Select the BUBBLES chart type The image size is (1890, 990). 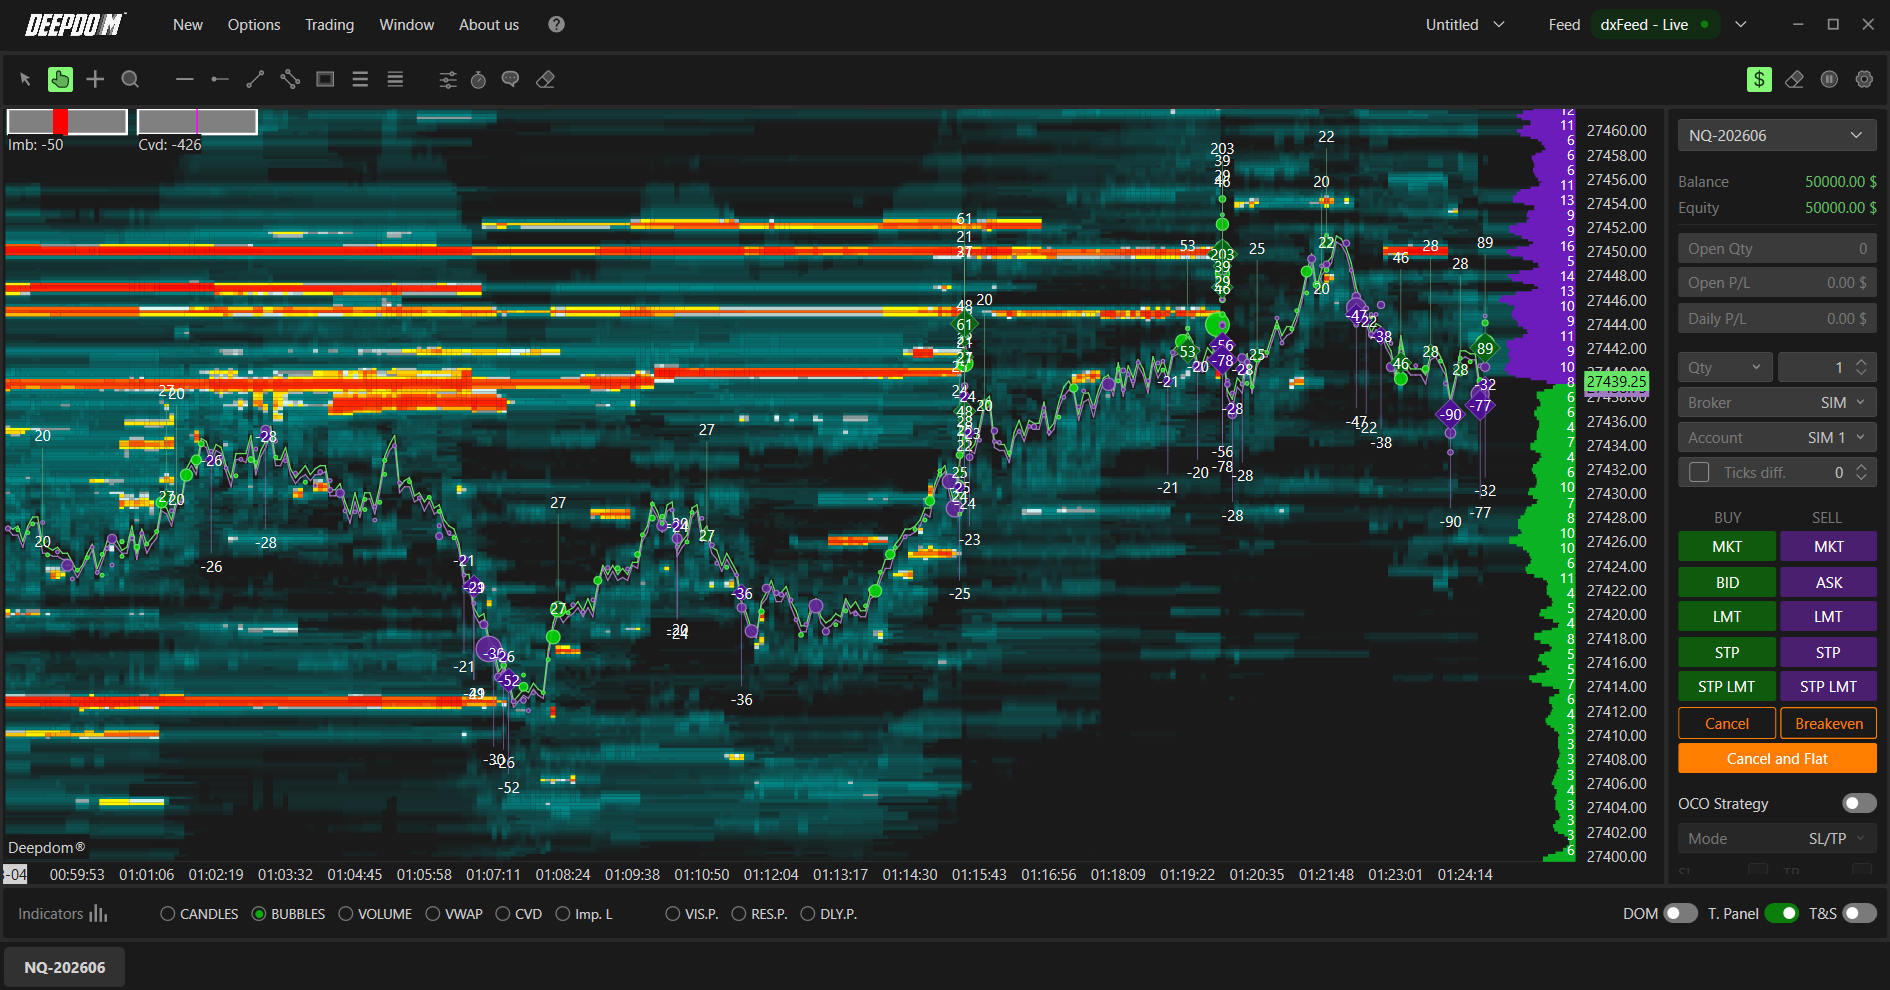pyautogui.click(x=288, y=914)
